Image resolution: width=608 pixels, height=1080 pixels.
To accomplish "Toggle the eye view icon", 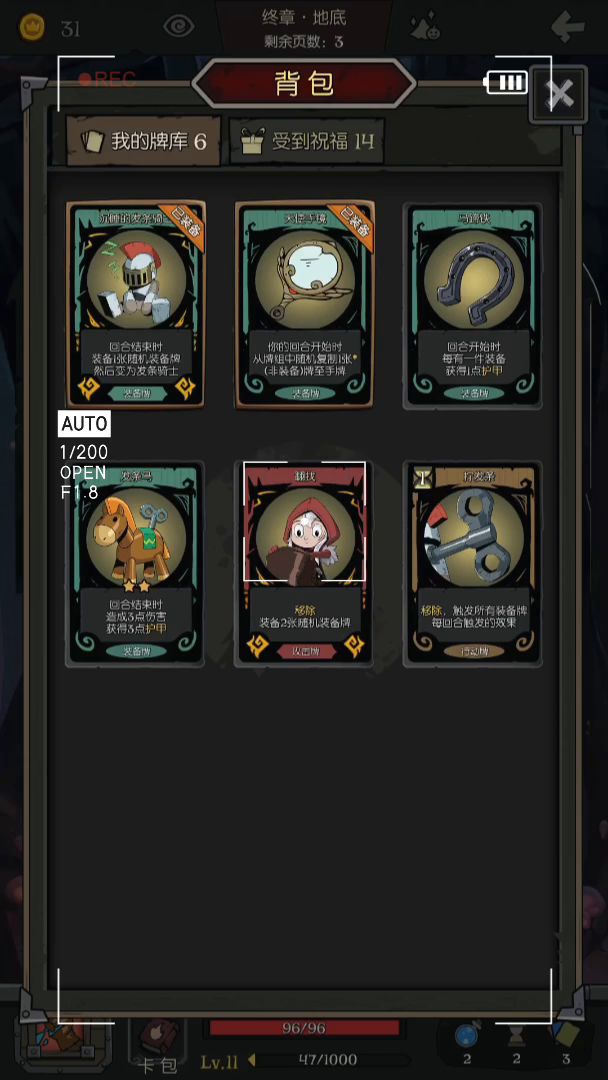I will [x=179, y=27].
